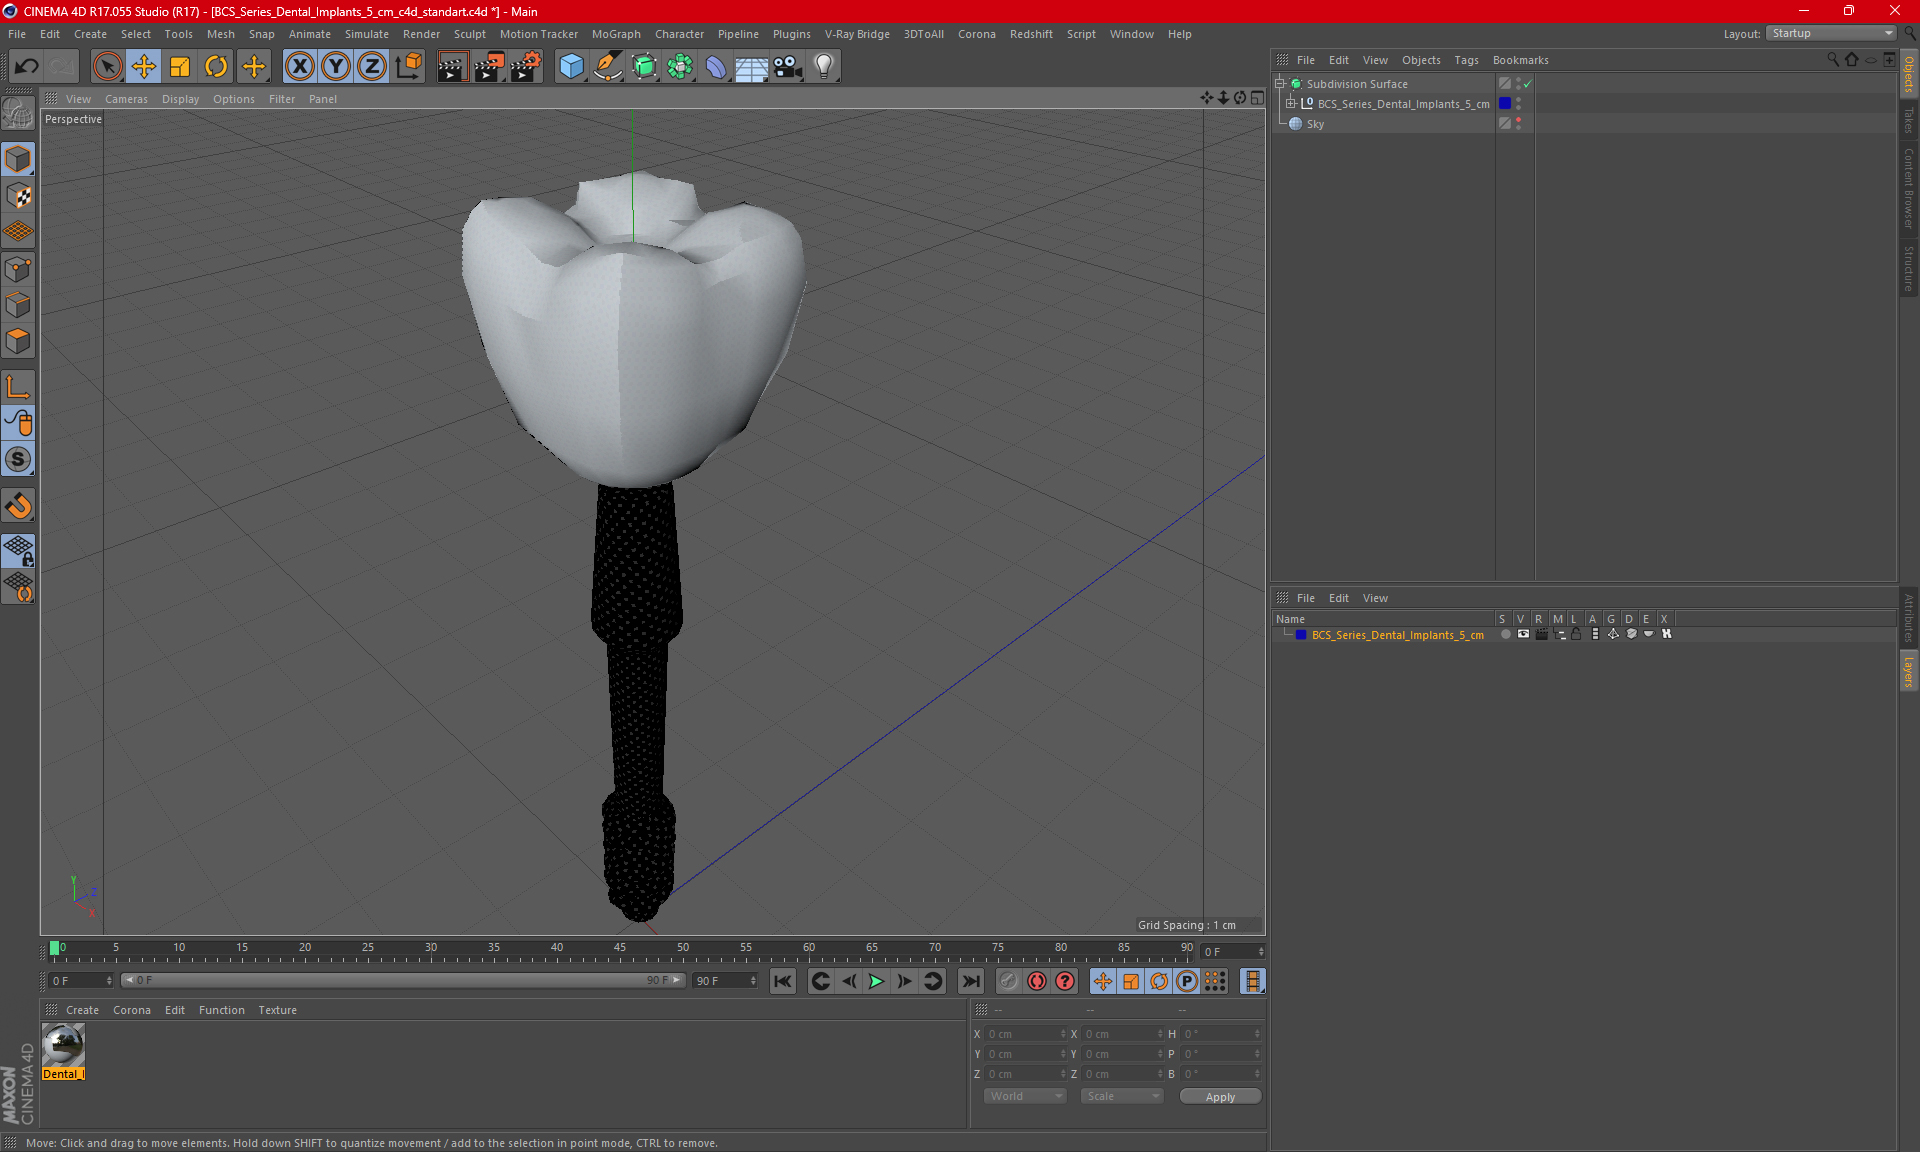Screen dimensions: 1920x1152
Task: Enable Polygons mode
Action: 18,341
